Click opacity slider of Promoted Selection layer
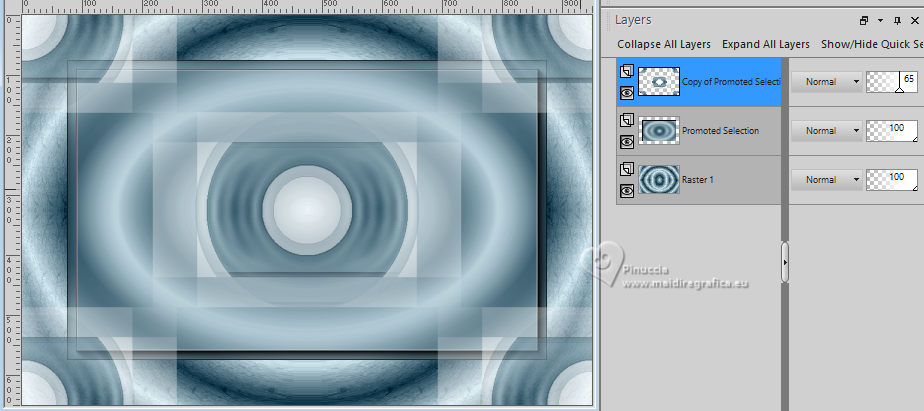 point(892,131)
